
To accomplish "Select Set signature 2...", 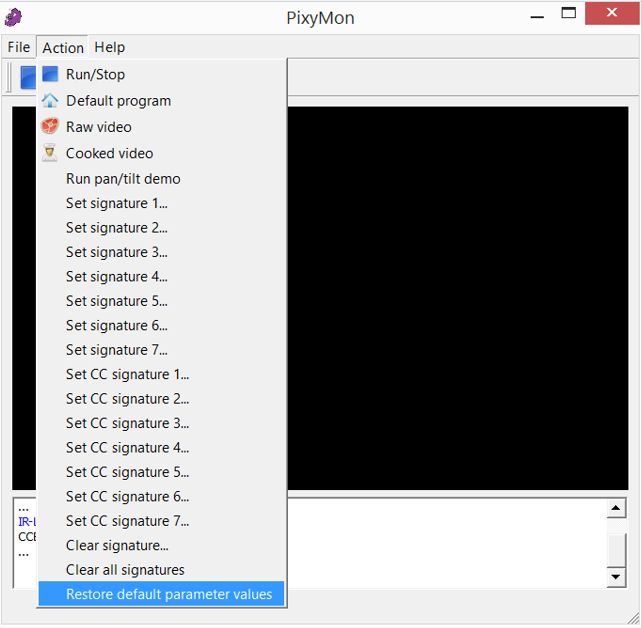I will (161, 228).
